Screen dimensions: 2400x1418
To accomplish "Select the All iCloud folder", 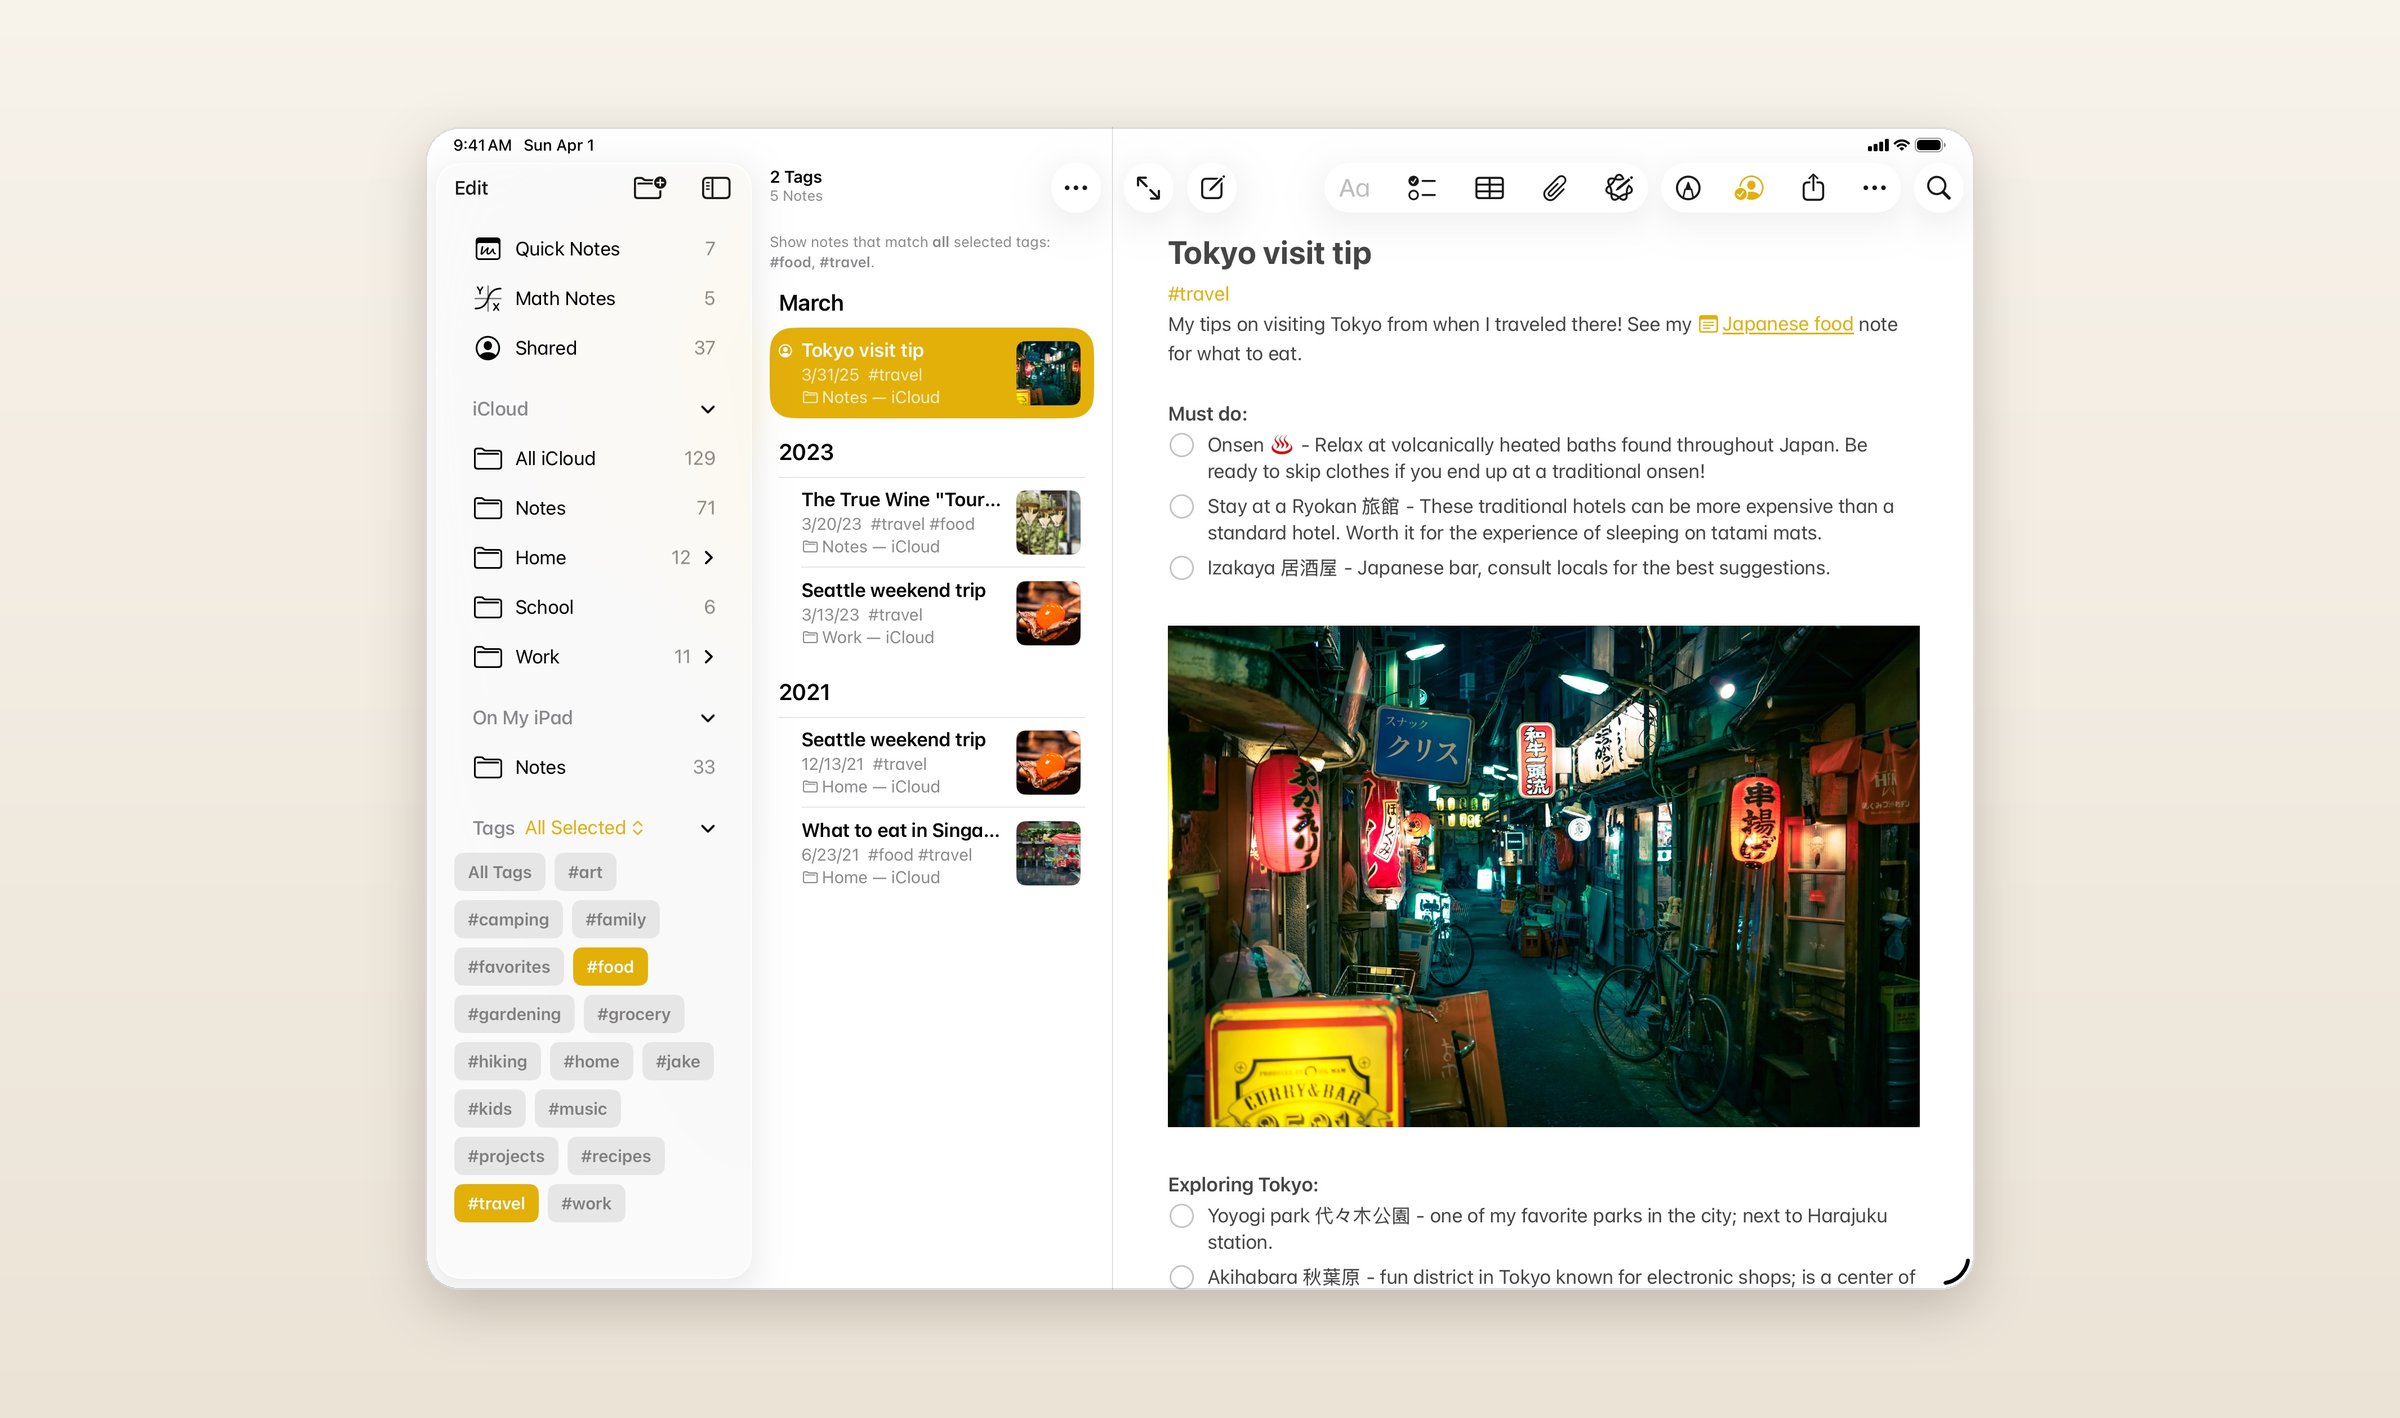I will tap(594, 458).
